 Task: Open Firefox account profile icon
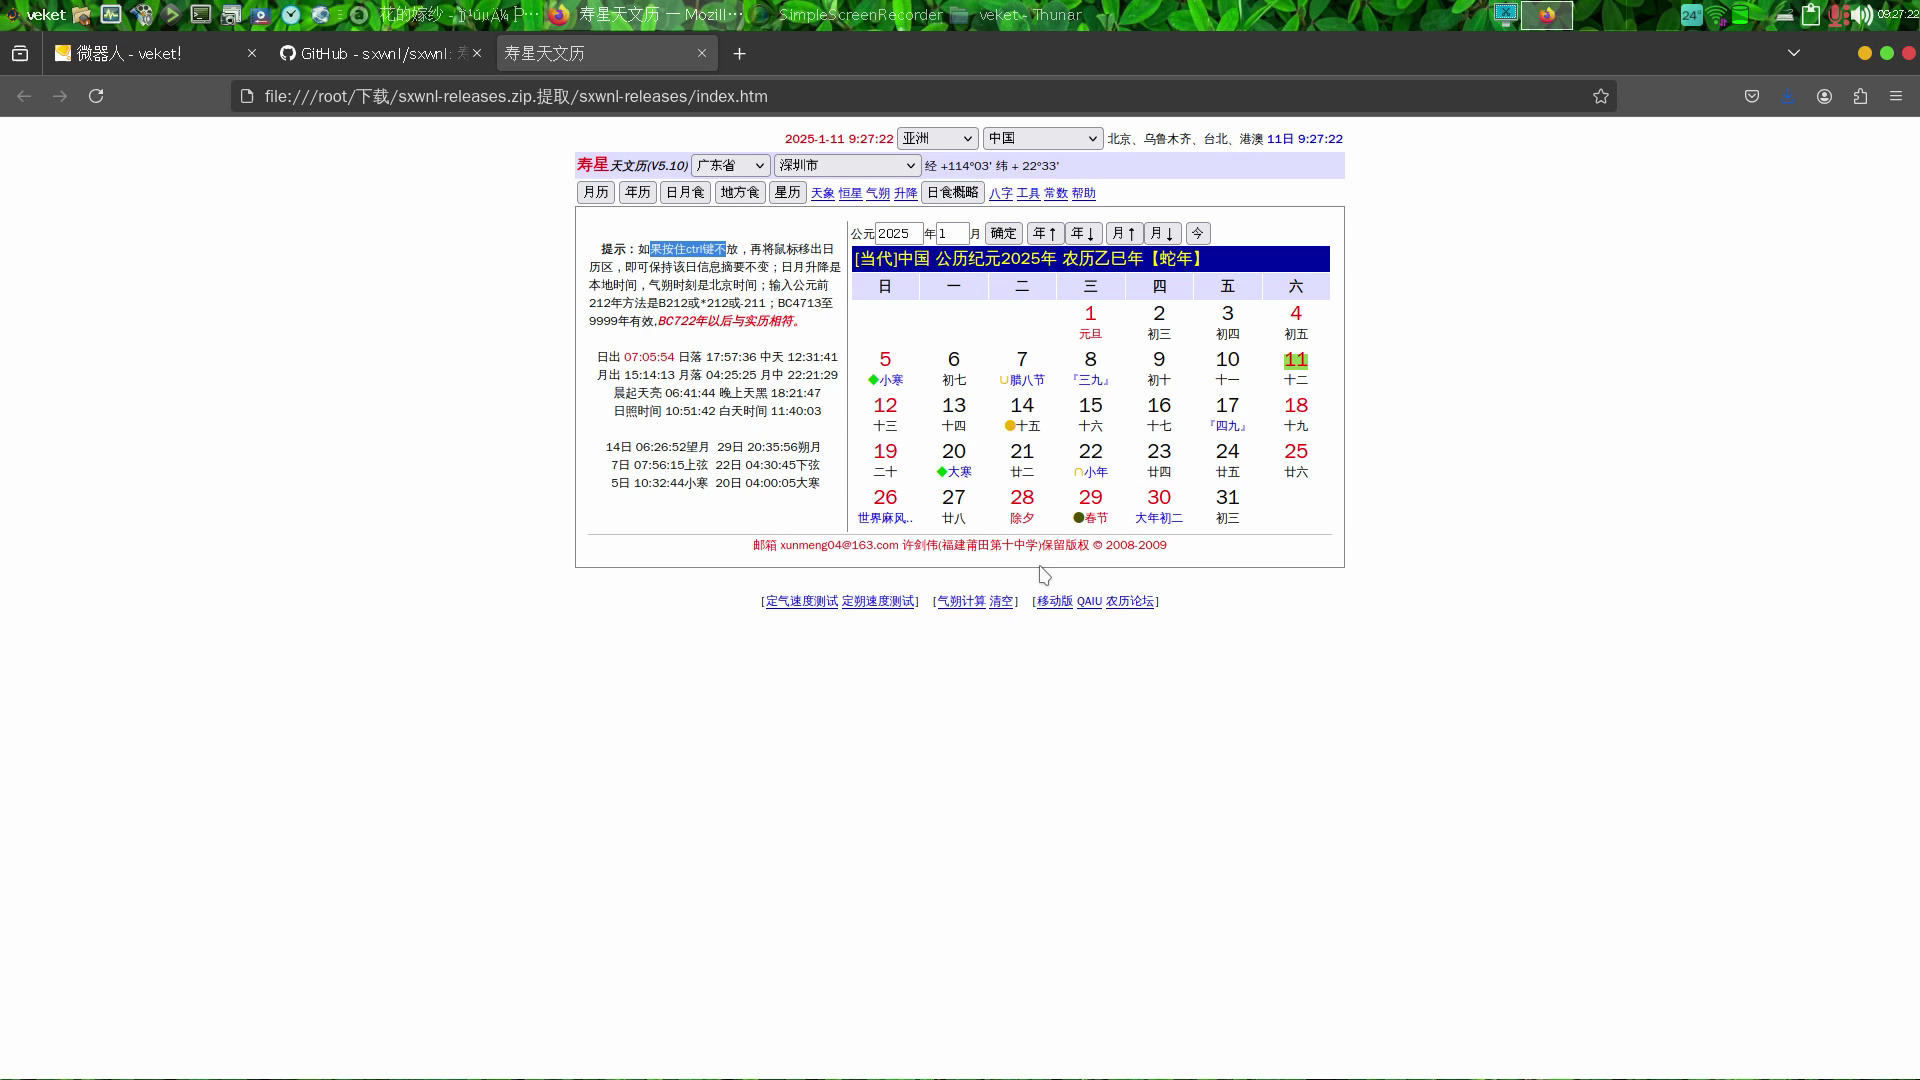[x=1824, y=96]
